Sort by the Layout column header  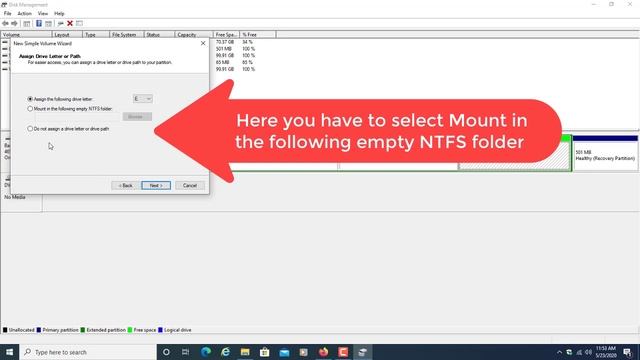coord(67,35)
